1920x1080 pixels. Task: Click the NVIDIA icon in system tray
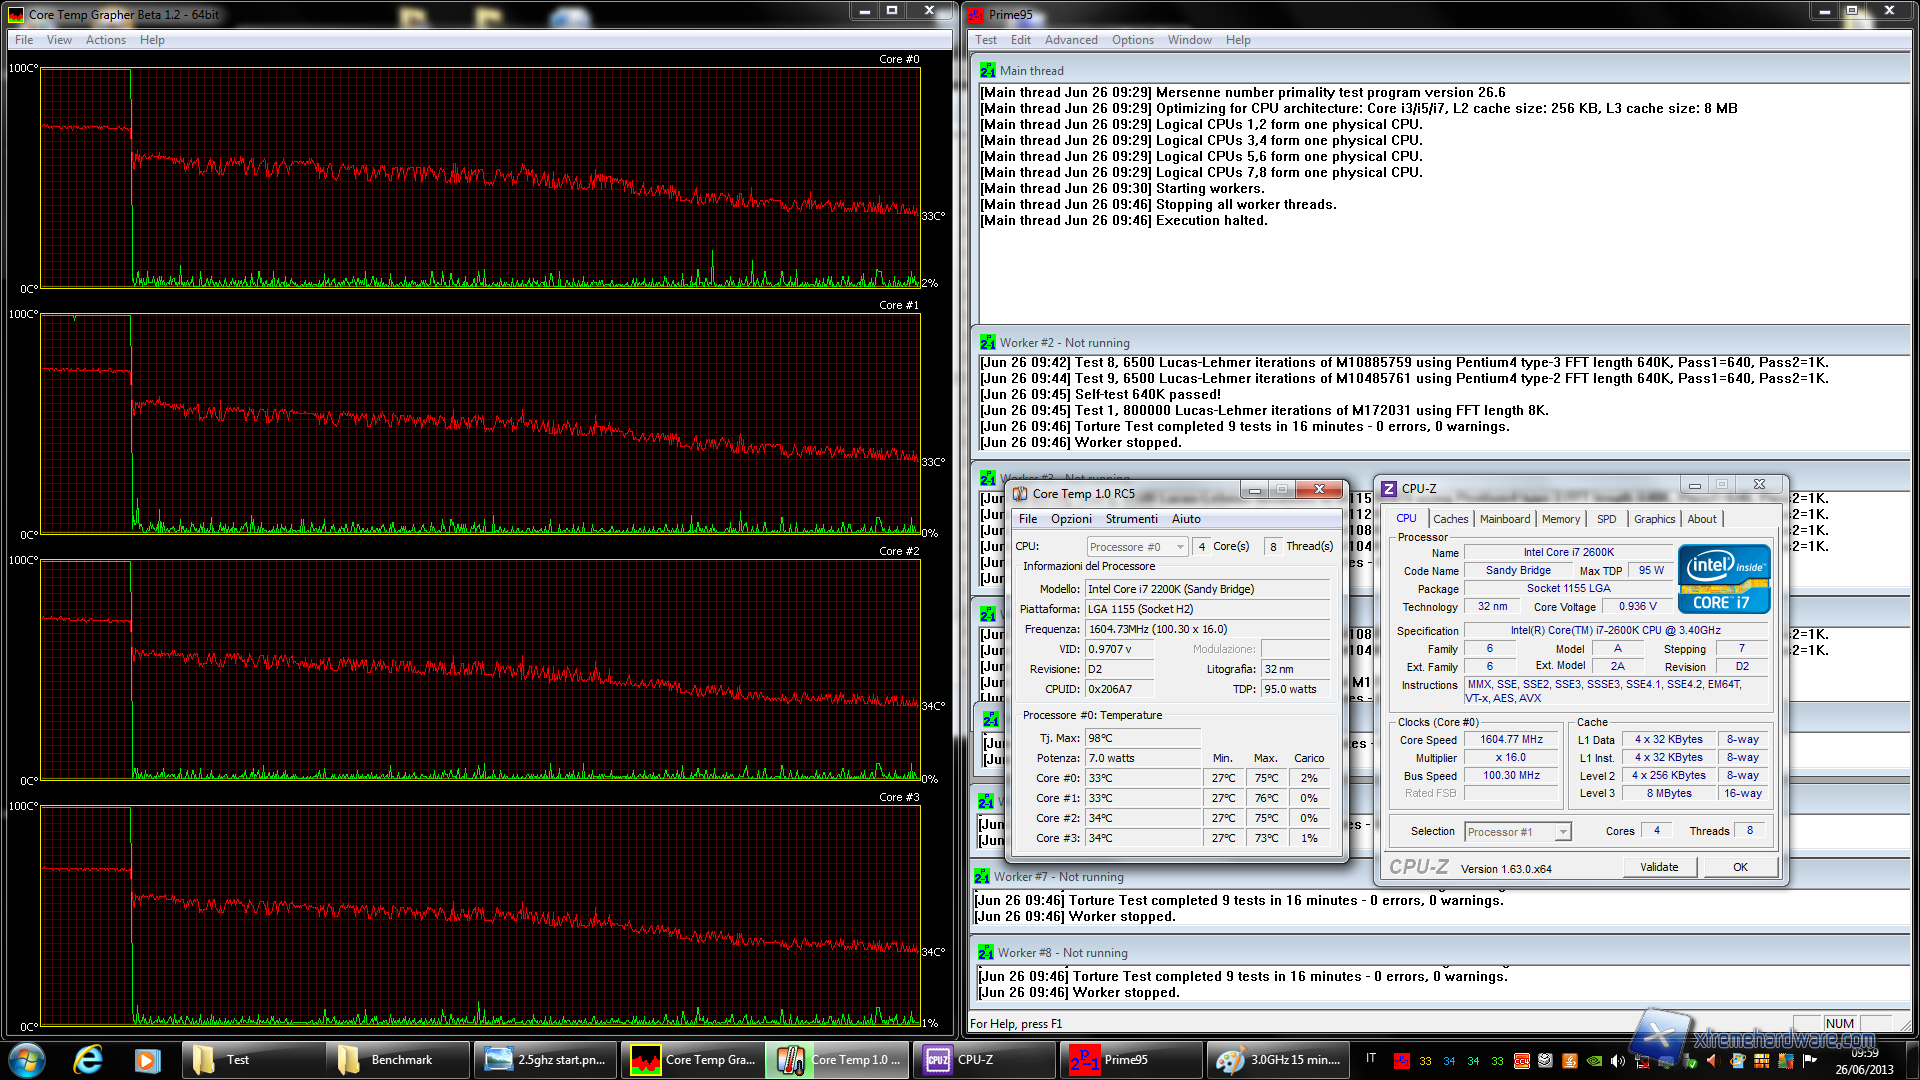click(x=1594, y=1061)
